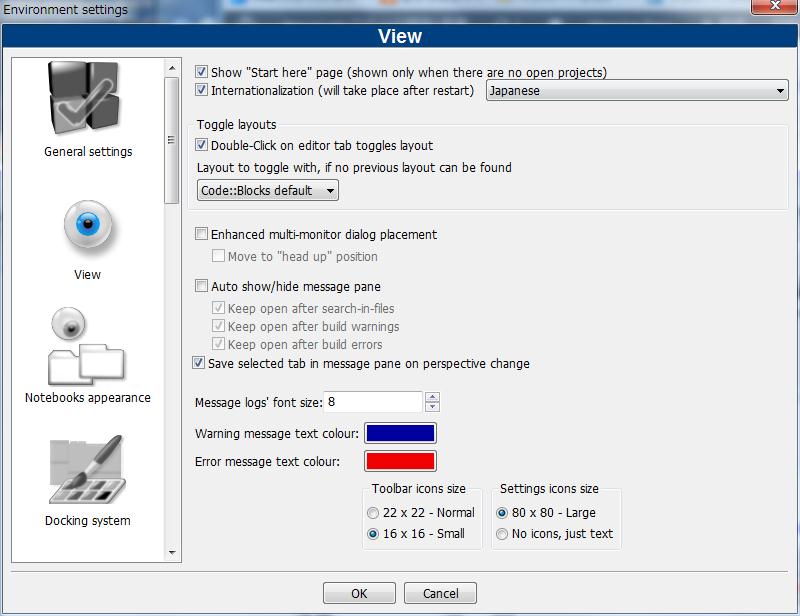
Task: Open General settings category icon
Action: click(x=87, y=100)
